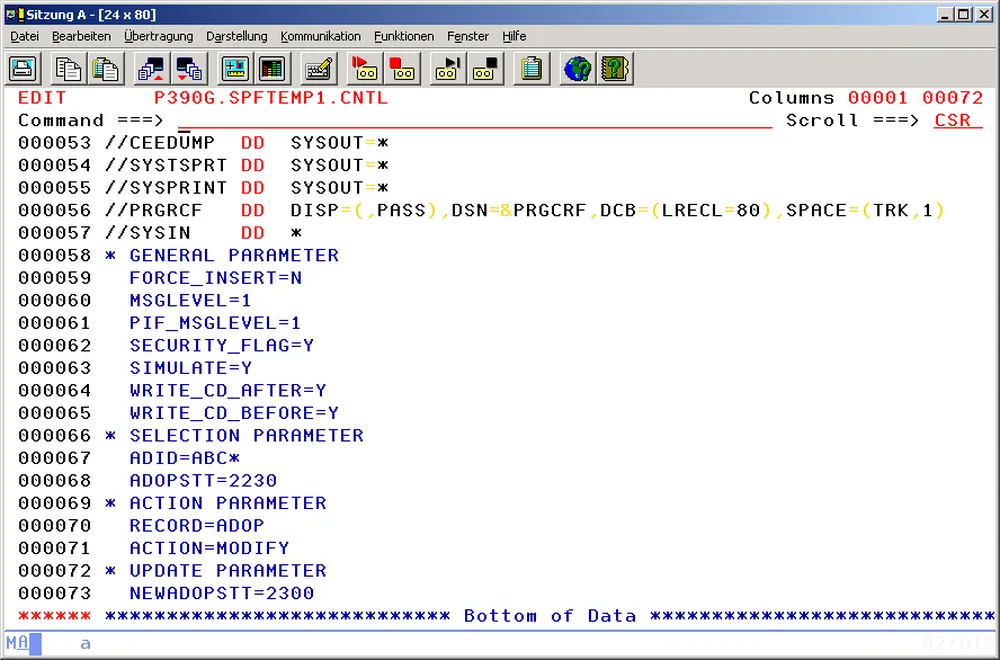The width and height of the screenshot is (1000, 660).
Task: Open the color mapping settings
Action: click(270, 68)
